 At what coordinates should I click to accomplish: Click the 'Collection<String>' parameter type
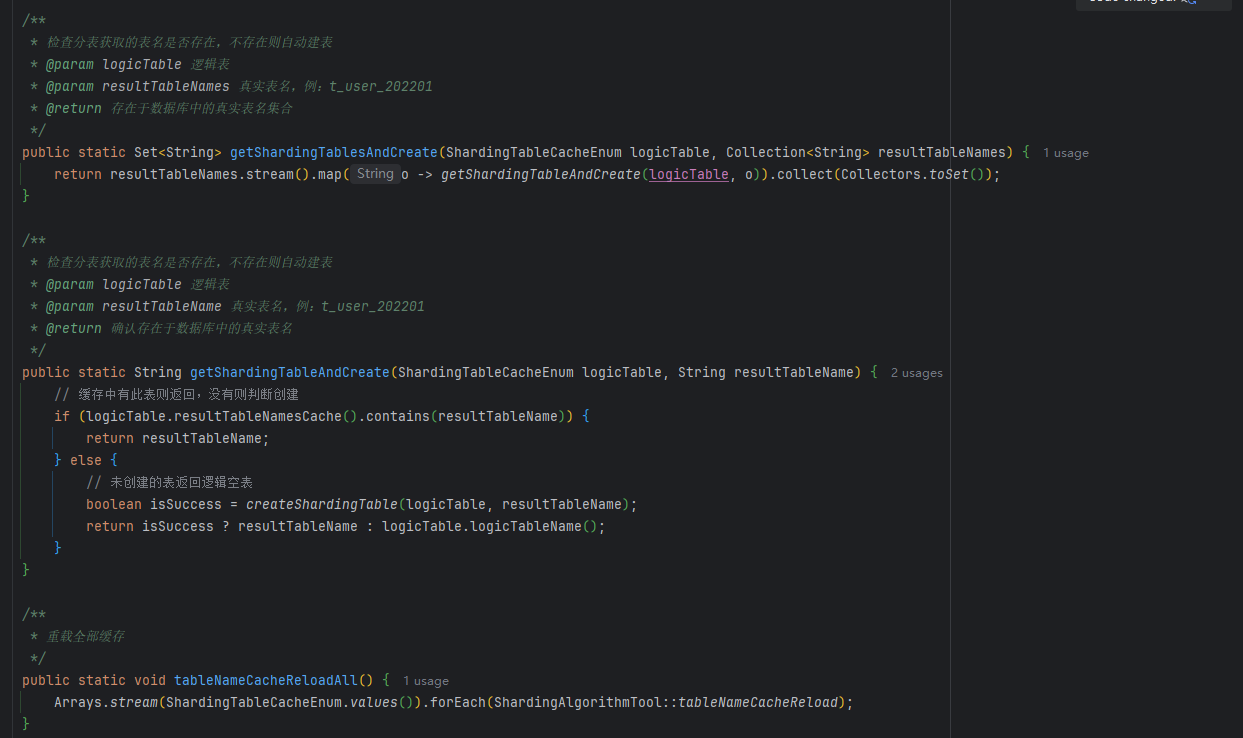pos(798,152)
